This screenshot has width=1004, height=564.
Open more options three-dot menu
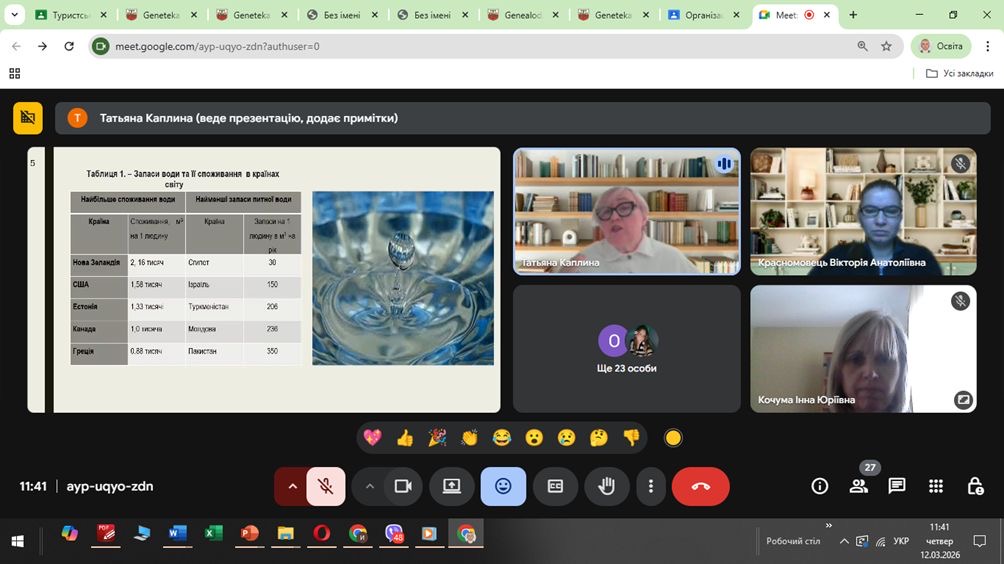coord(651,486)
